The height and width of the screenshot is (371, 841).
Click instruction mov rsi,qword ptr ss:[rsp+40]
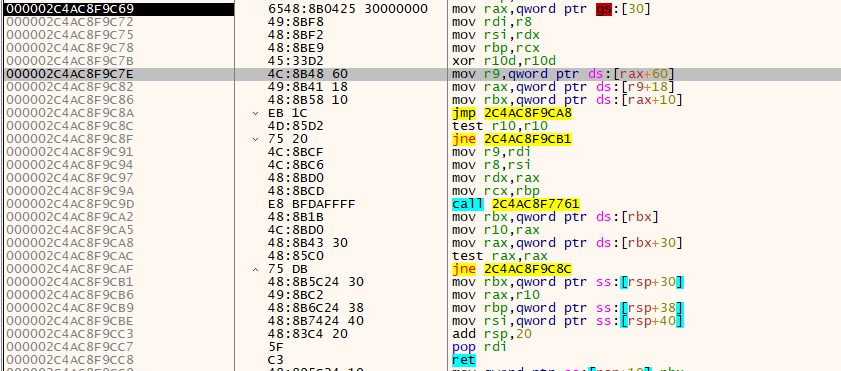pos(569,321)
